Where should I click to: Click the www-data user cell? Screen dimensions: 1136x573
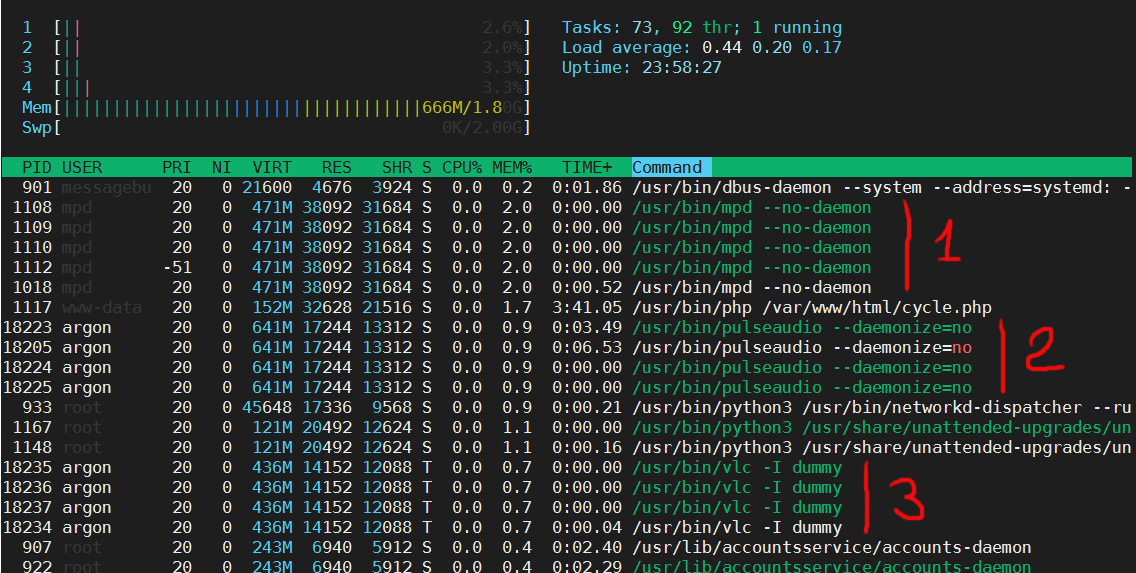pos(101,308)
